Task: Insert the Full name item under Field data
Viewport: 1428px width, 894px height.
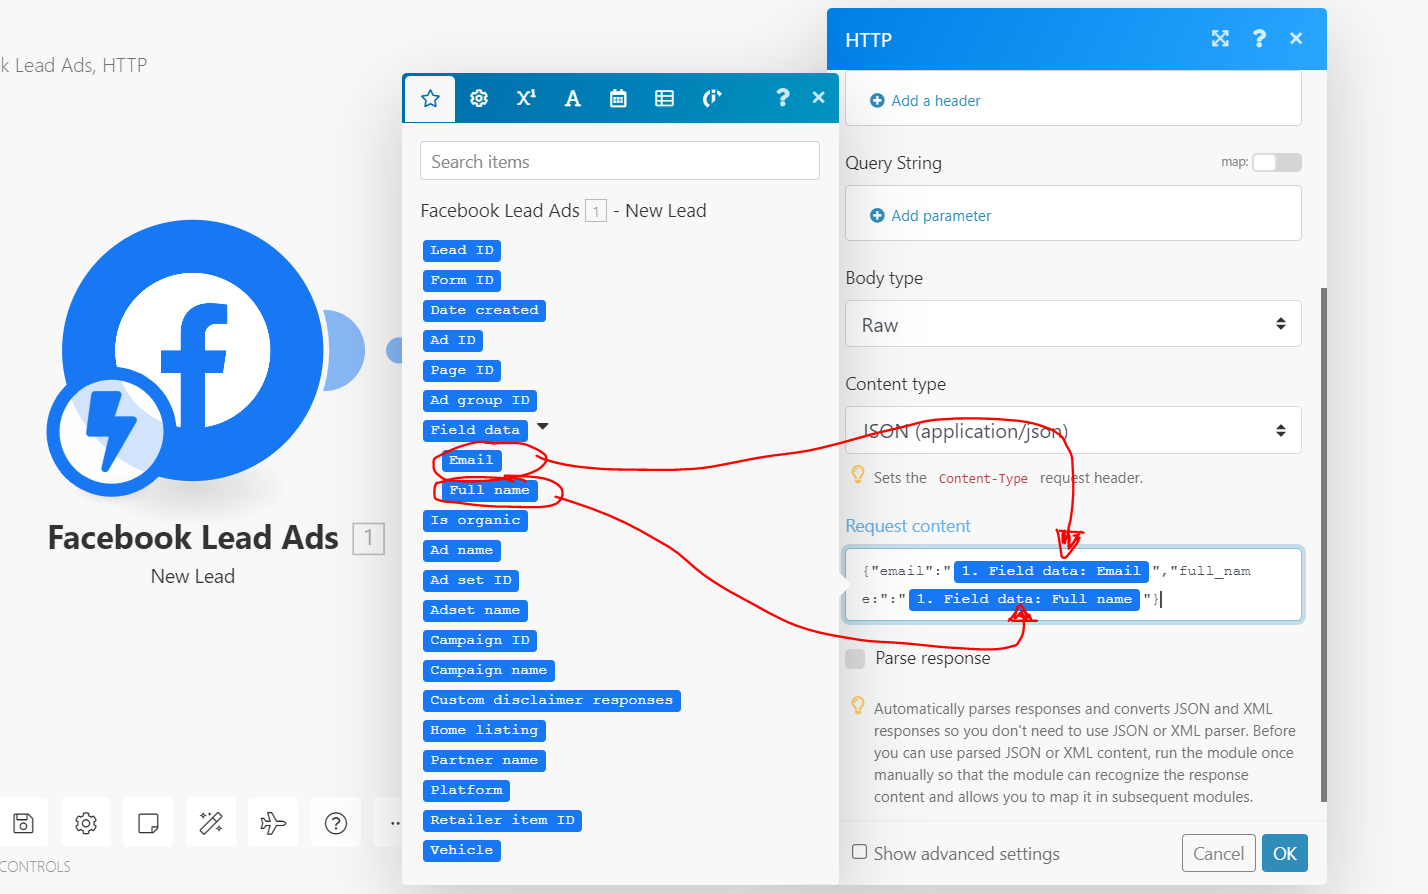Action: pyautogui.click(x=489, y=491)
